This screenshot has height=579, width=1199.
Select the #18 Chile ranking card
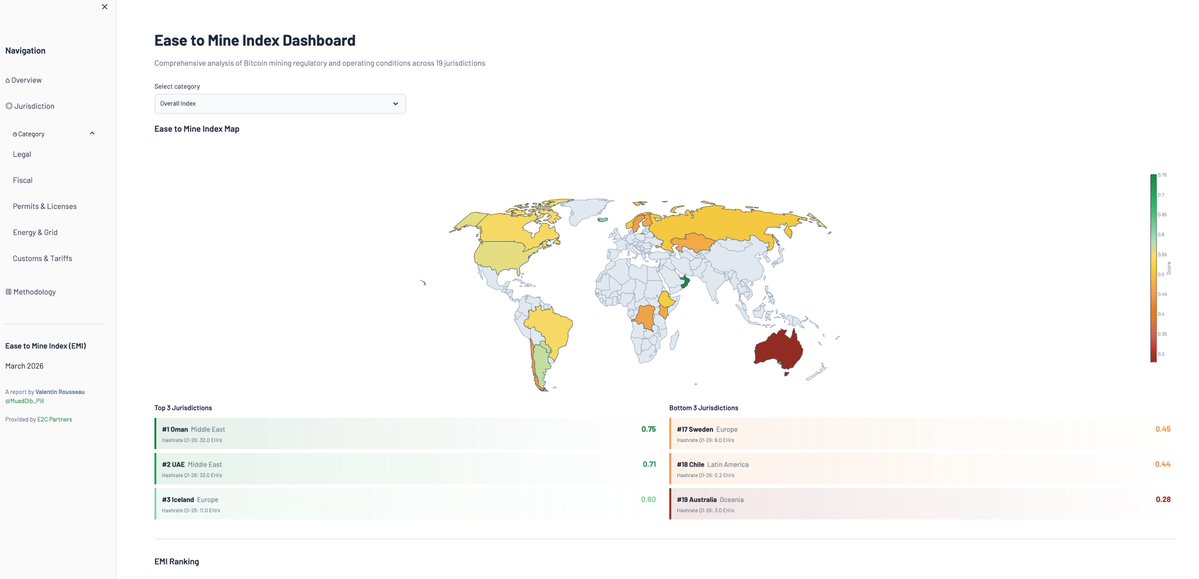(923, 469)
